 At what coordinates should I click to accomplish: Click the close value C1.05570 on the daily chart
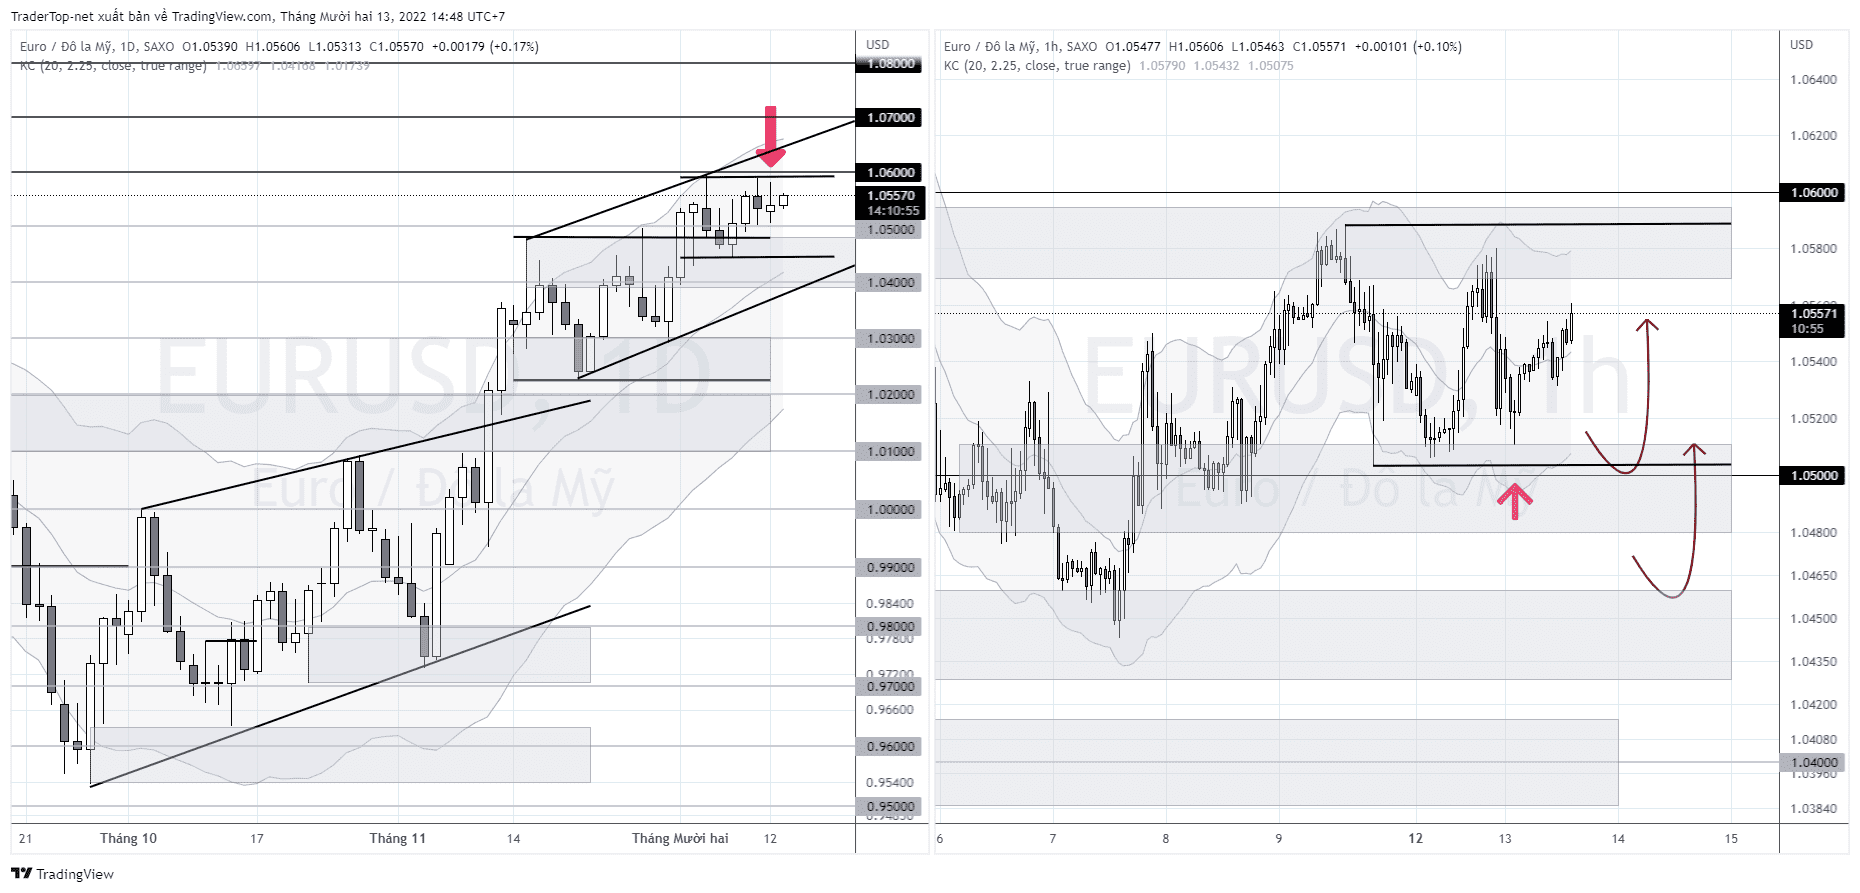pyautogui.click(x=397, y=47)
